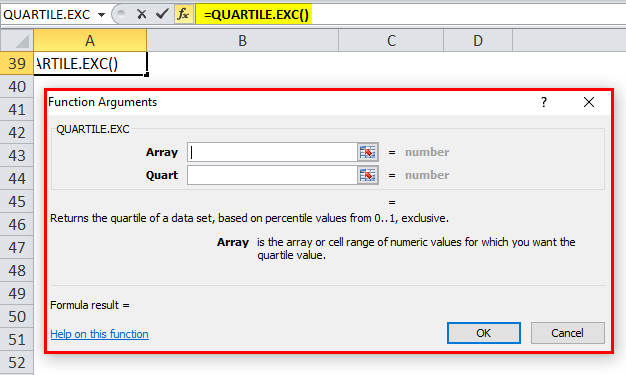Select row 45 header
The height and width of the screenshot is (375, 626).
pyautogui.click(x=17, y=202)
